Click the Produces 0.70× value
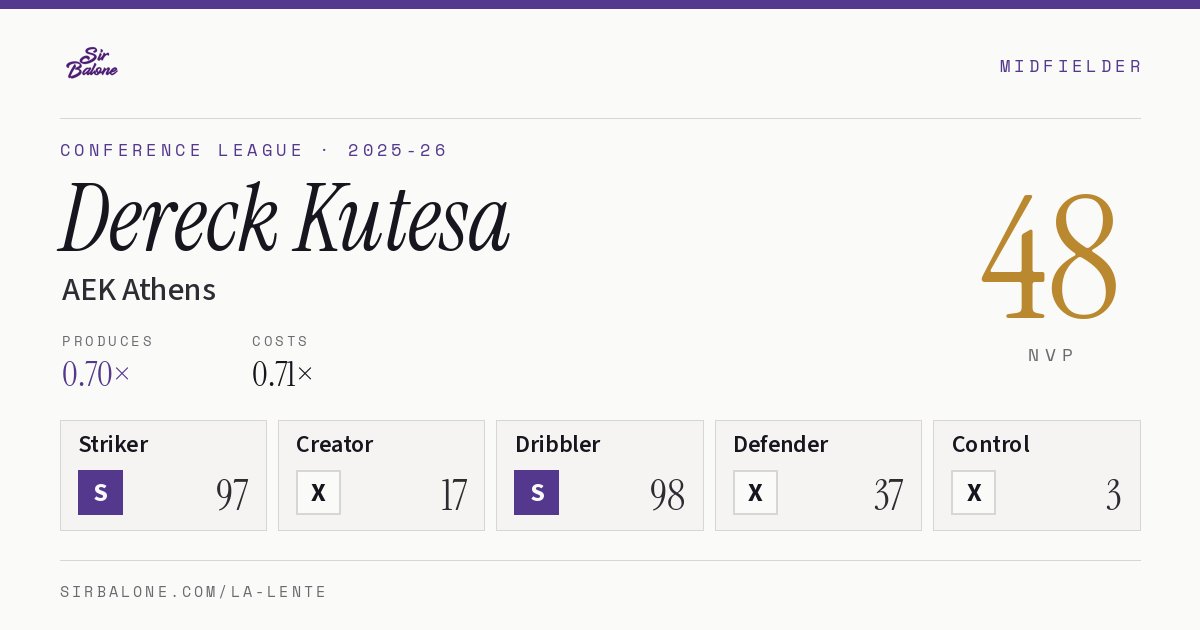Screen dimensions: 1200x630 [x=96, y=374]
